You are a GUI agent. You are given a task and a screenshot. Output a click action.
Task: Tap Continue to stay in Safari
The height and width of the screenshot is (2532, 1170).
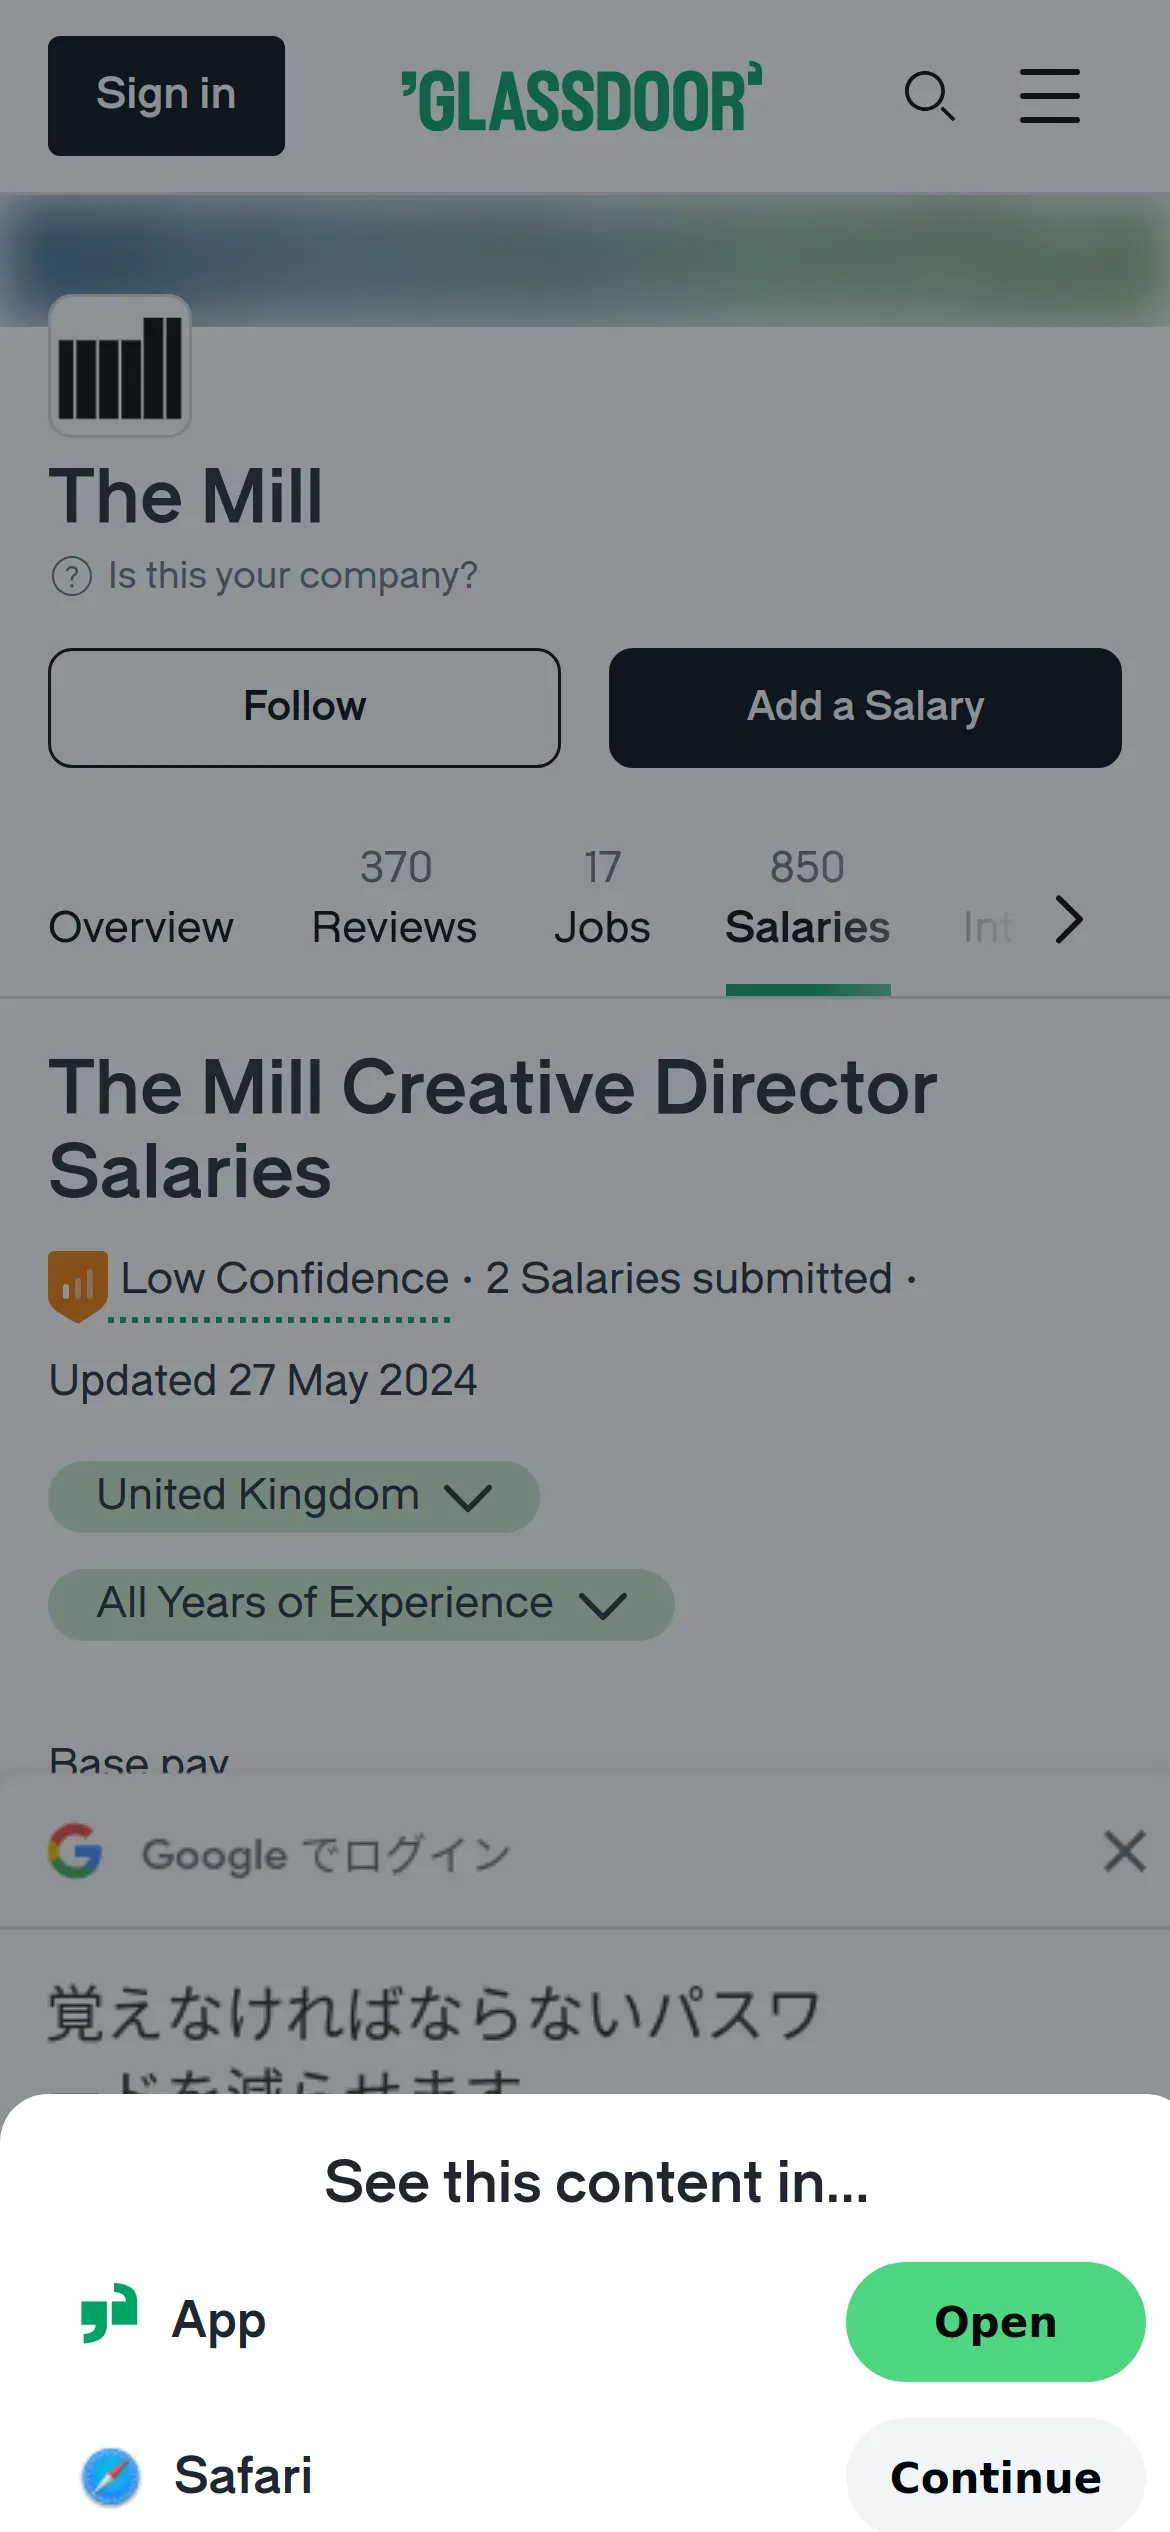pyautogui.click(x=995, y=2477)
